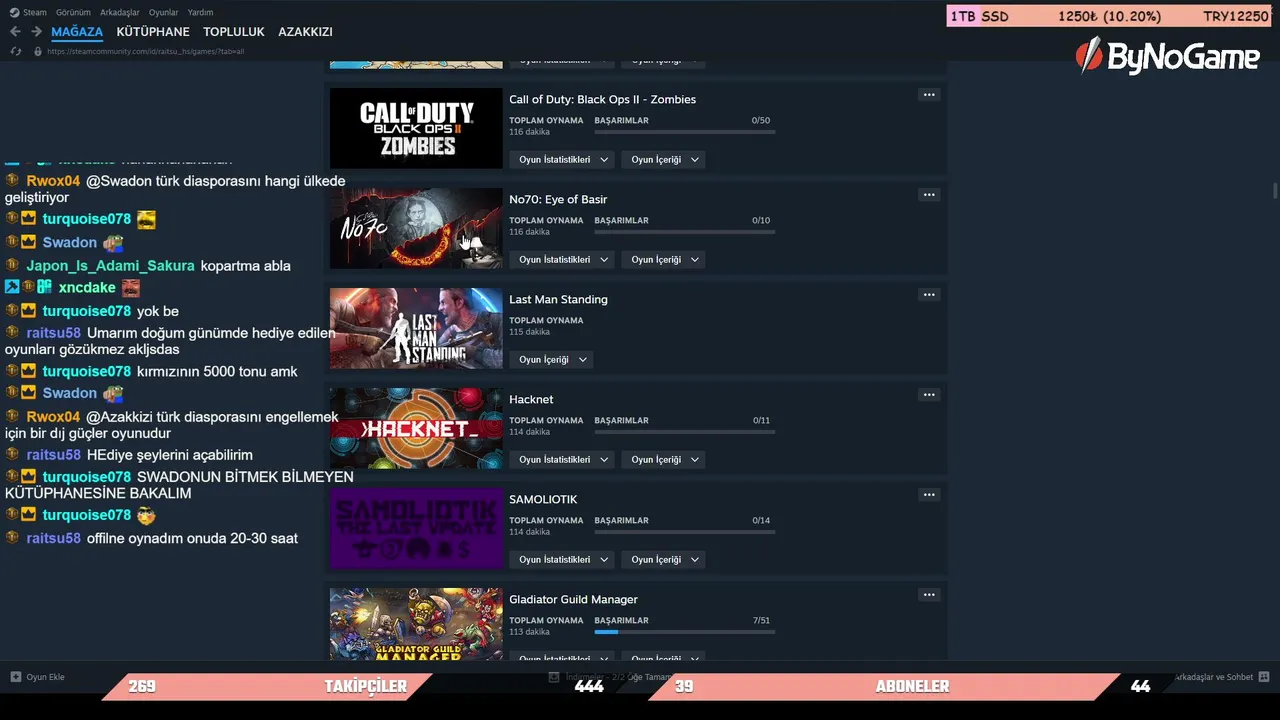Click "115 dakika" playtime under Last Man Standing
1280x720 pixels.
[530, 332]
